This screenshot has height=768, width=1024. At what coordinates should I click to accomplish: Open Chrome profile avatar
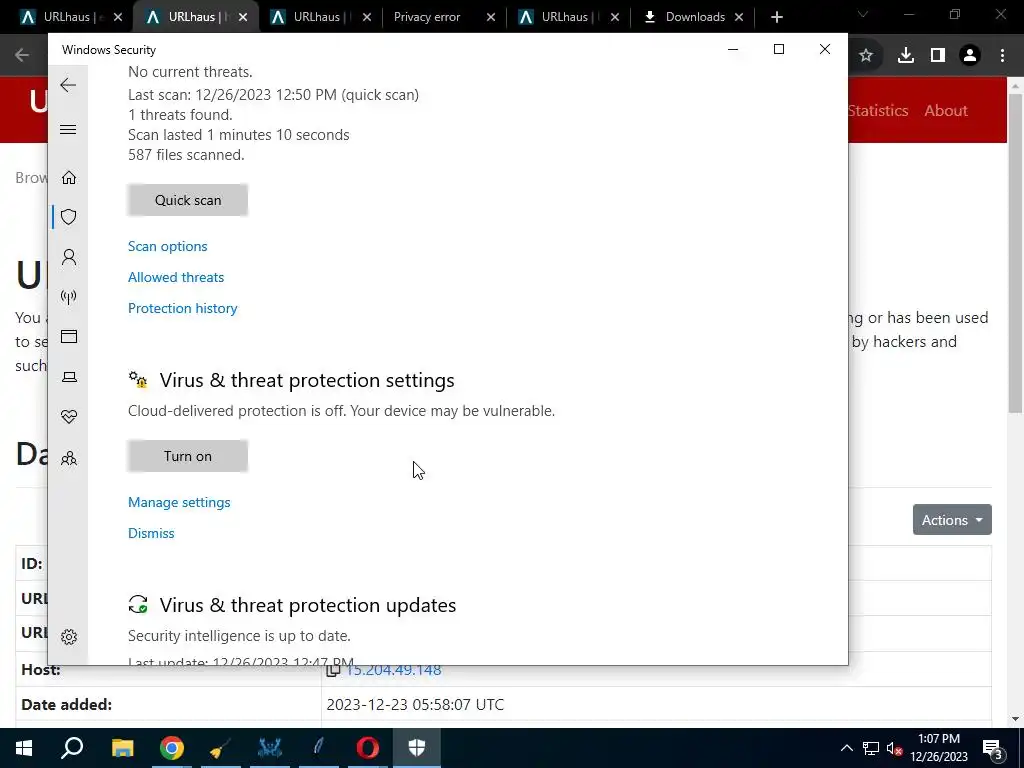click(x=970, y=56)
